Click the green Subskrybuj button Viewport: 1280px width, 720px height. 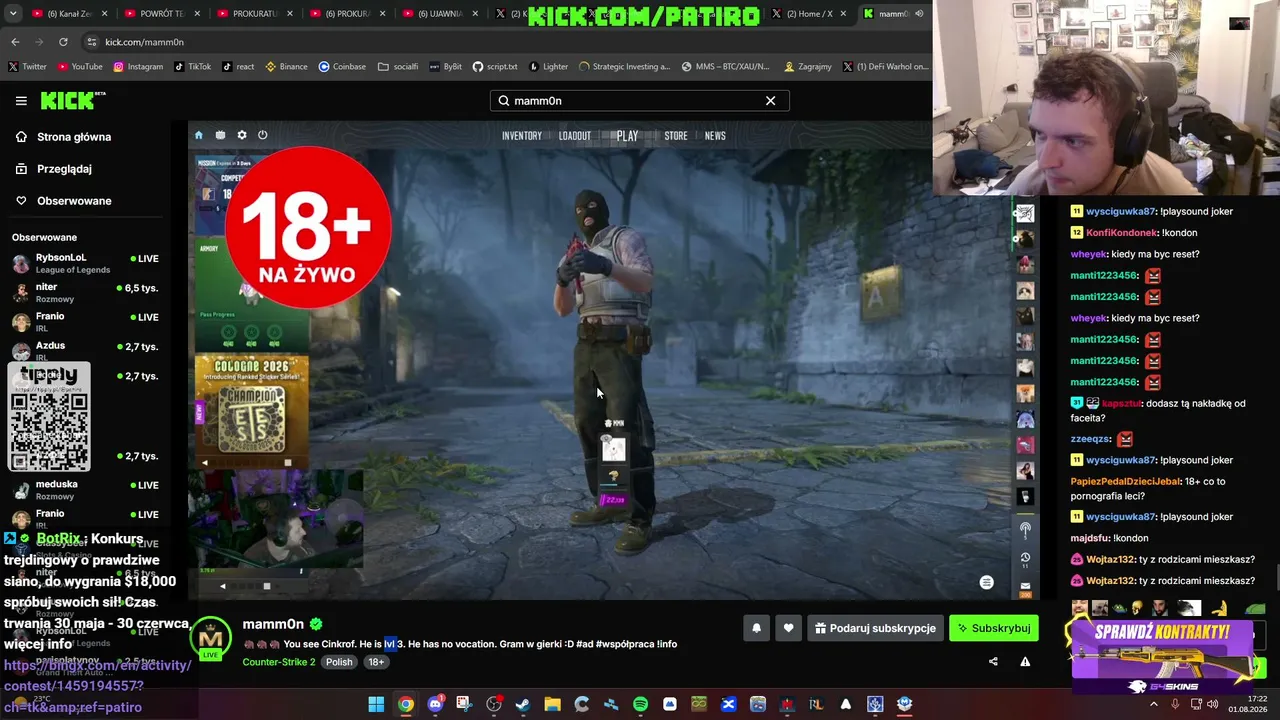994,628
